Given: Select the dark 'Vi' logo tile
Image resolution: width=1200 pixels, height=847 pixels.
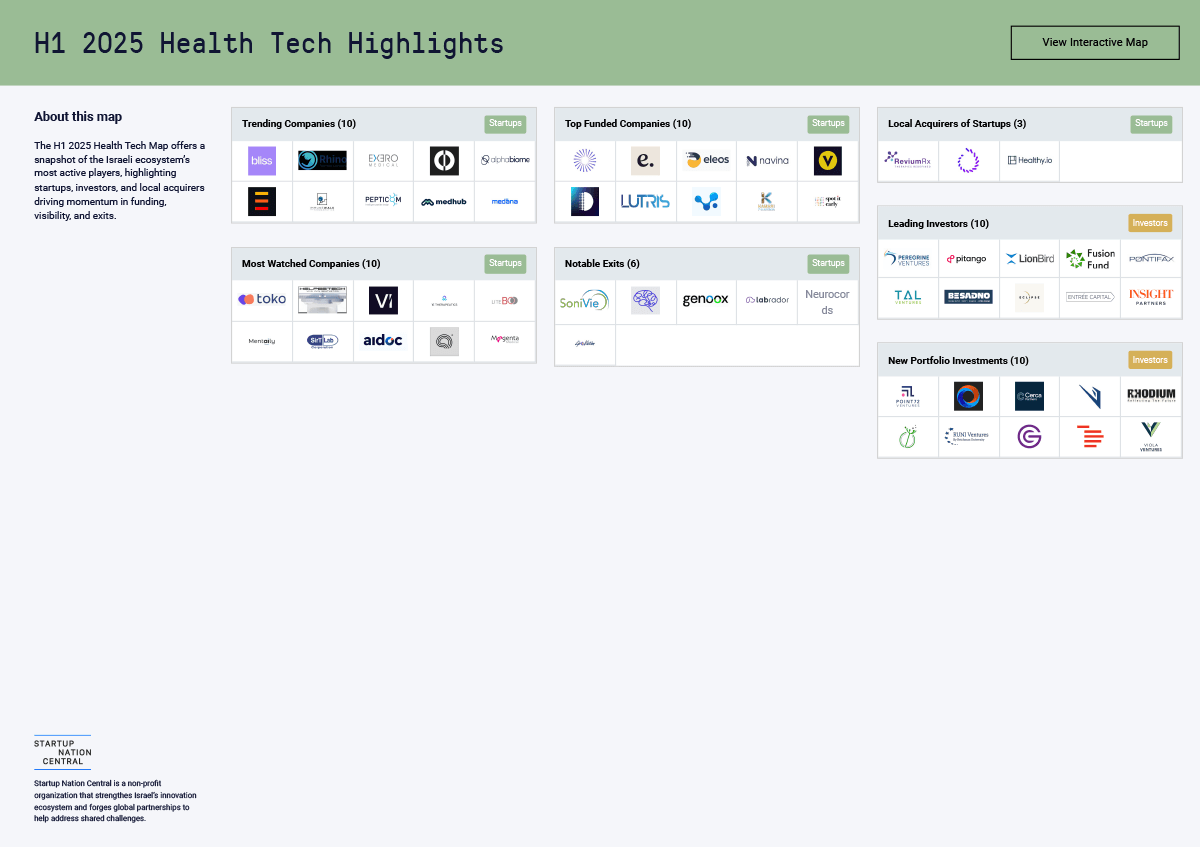Looking at the screenshot, I should [383, 300].
